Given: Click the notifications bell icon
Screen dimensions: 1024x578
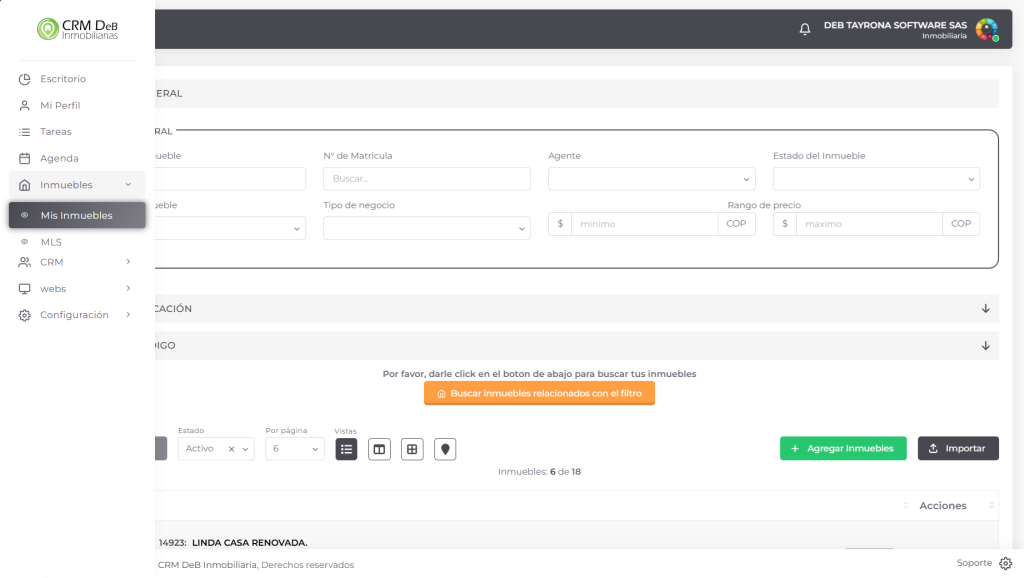Looking at the screenshot, I should click(x=805, y=29).
